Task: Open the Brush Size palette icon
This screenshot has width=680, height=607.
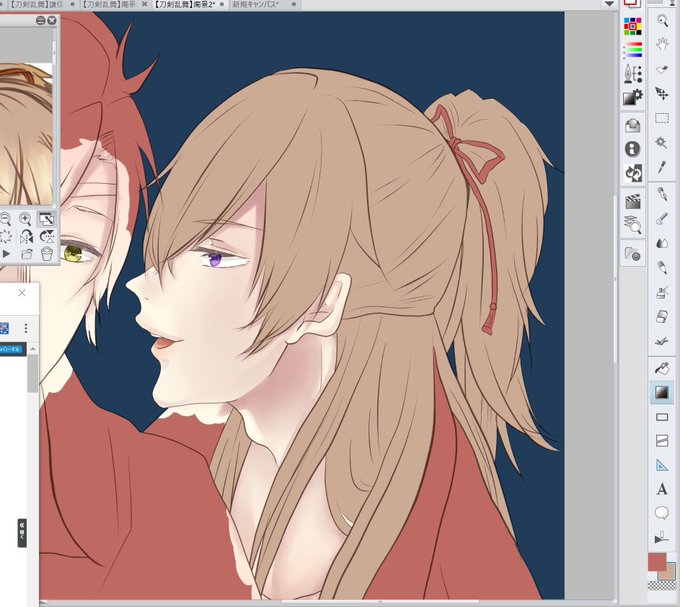Action: coord(633,74)
